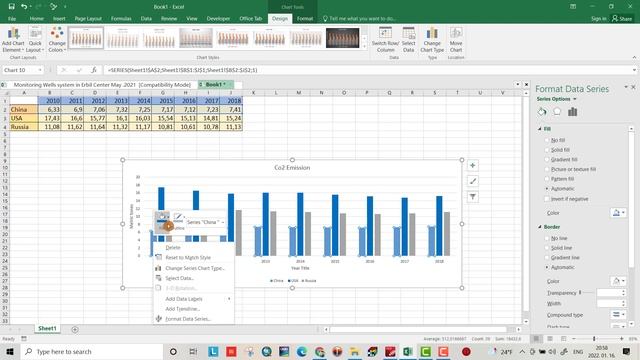Click Reset to Match Style entry
640x360 pixels.
188,258
